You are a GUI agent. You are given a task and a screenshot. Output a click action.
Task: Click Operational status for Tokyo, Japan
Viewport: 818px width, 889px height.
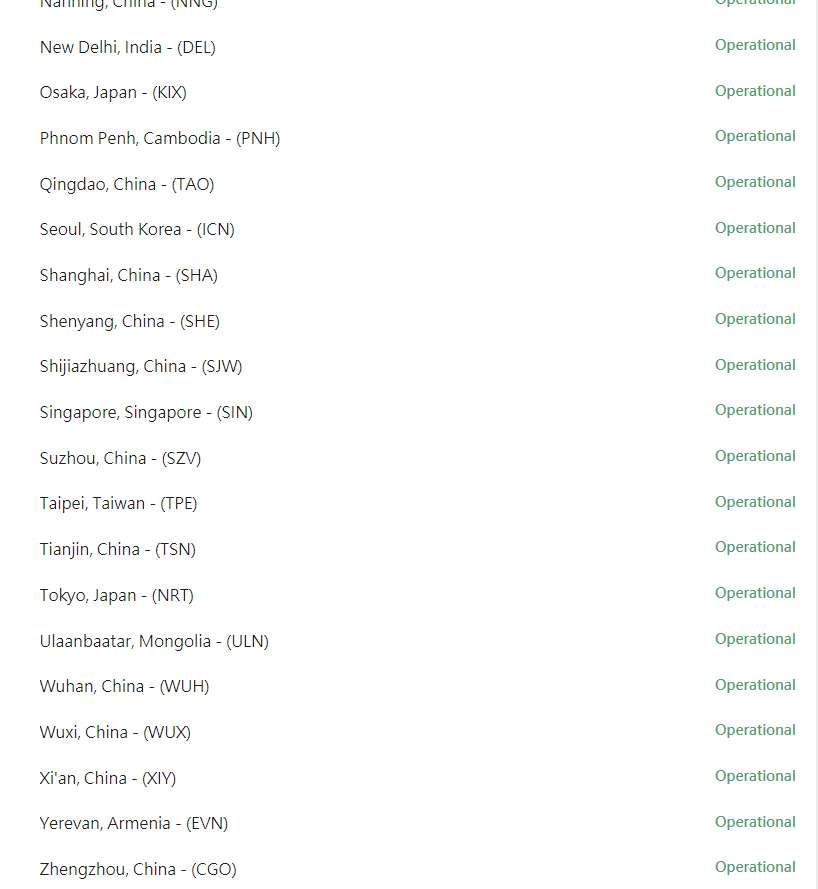pos(755,593)
